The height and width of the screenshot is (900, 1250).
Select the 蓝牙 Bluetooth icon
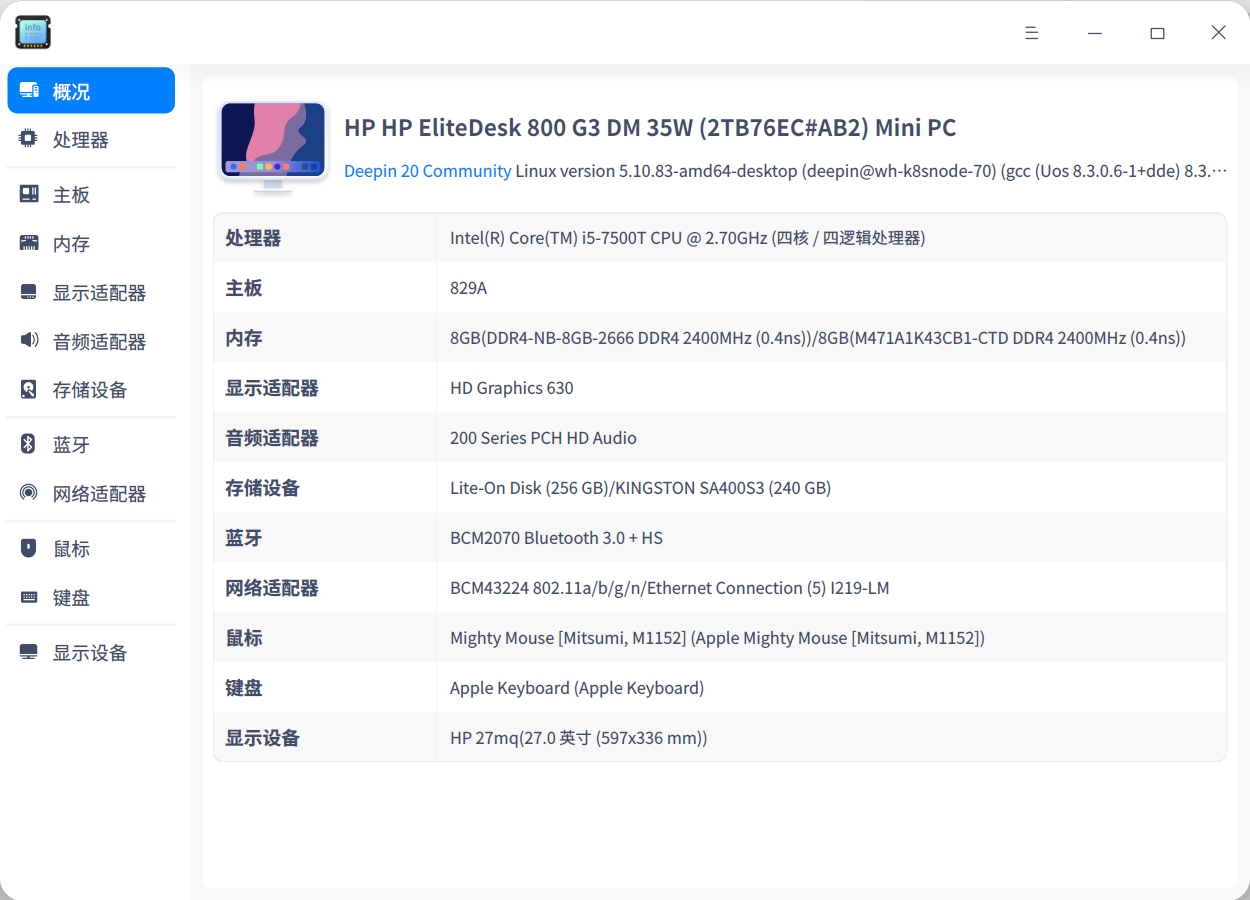tap(28, 443)
